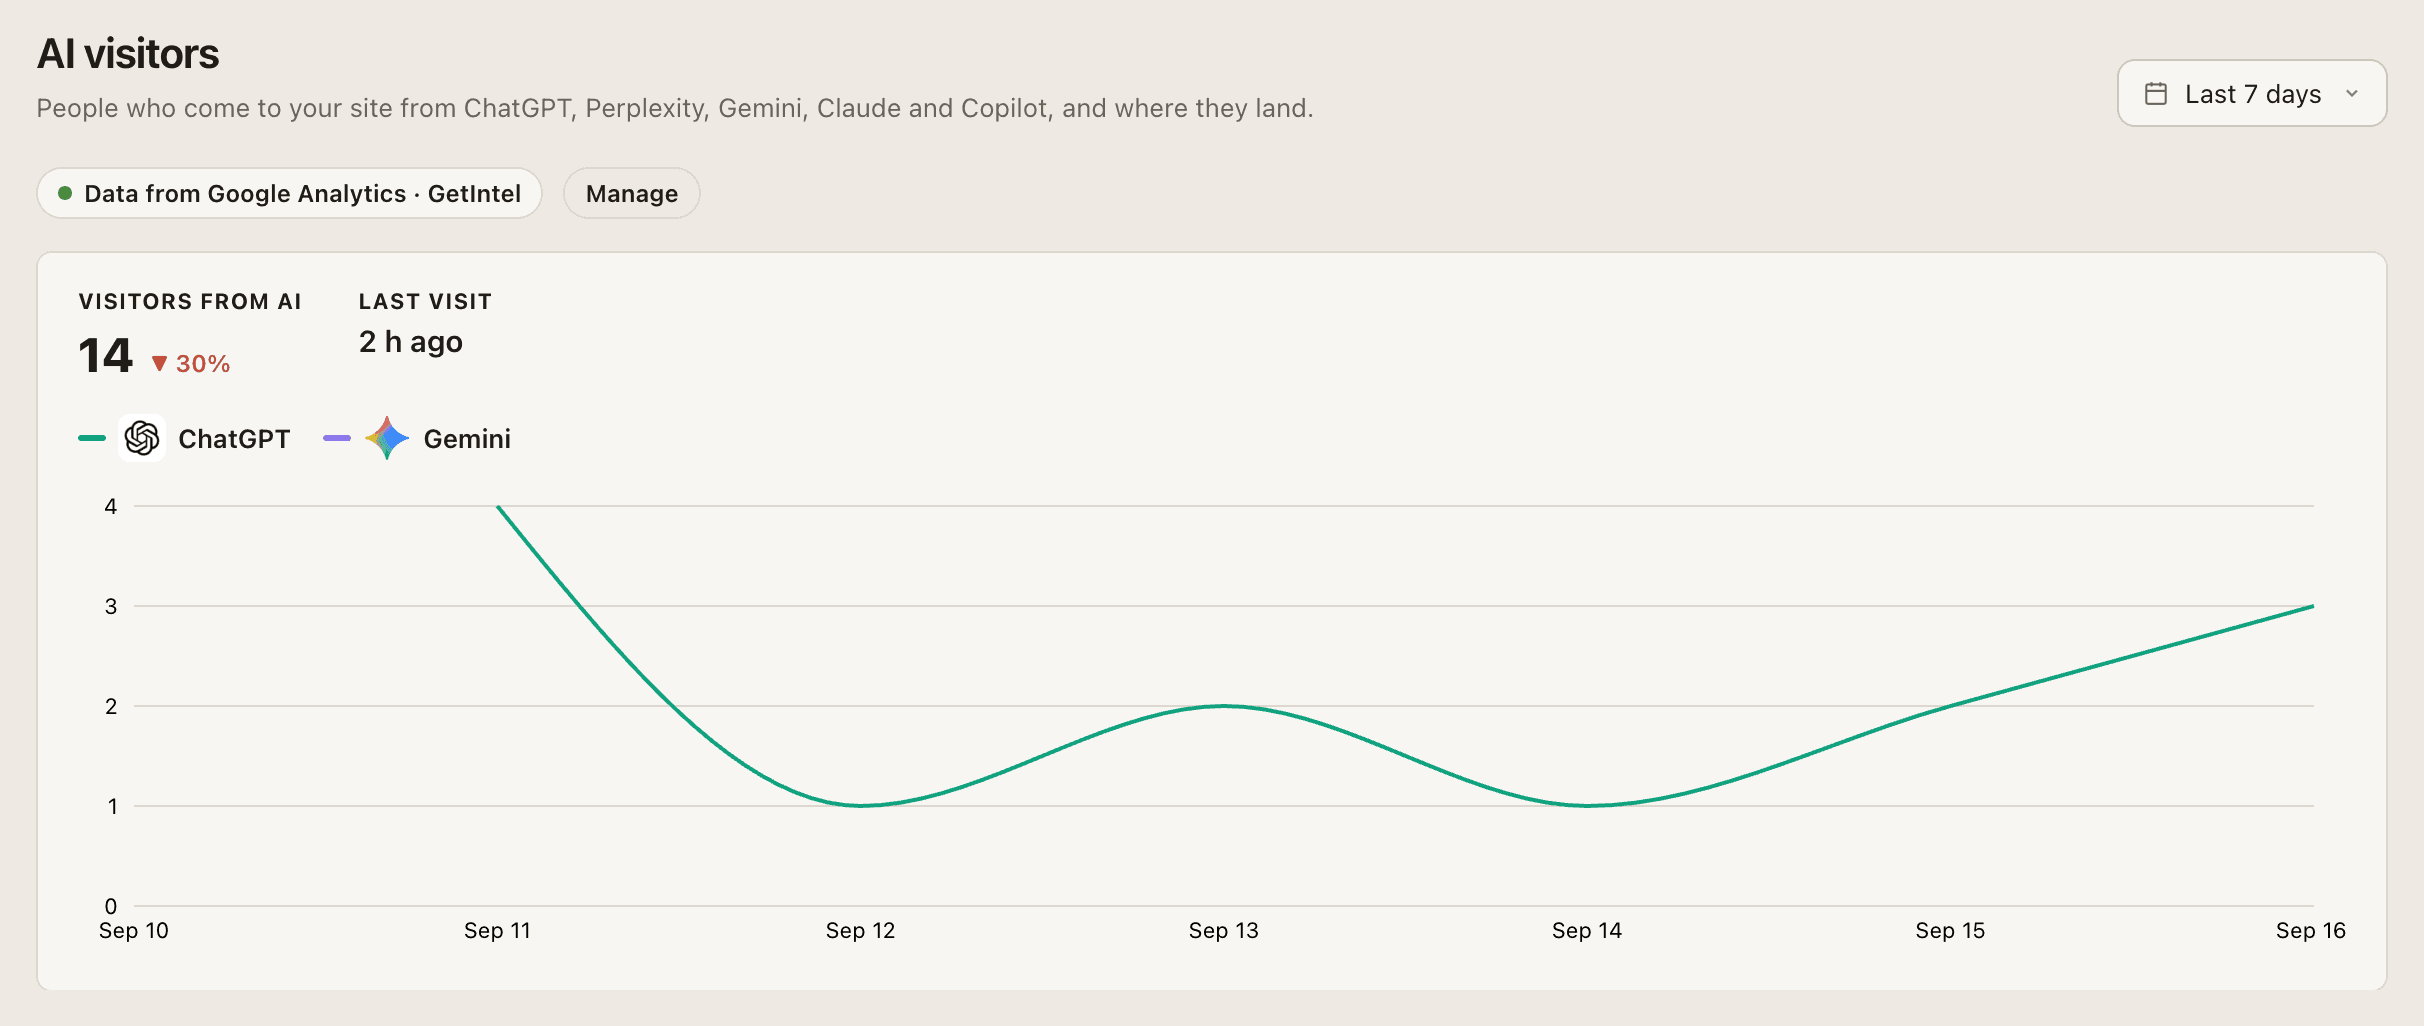The image size is (2424, 1026).
Task: Click the 30% decrease indicator
Action: point(191,364)
